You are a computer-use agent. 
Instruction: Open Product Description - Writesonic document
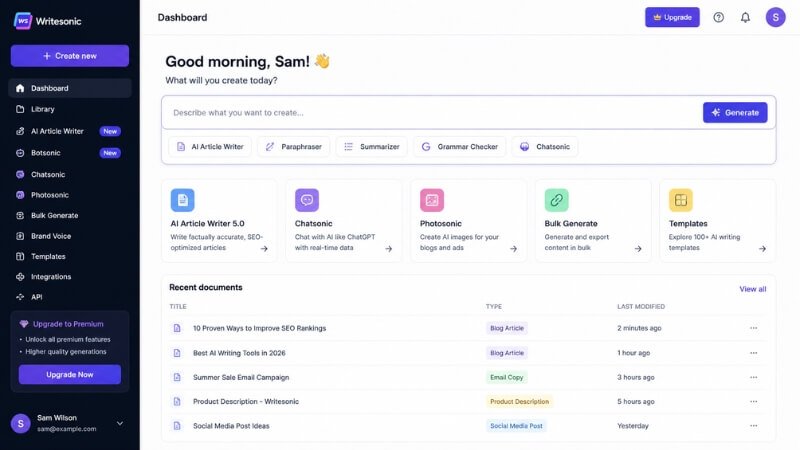246,402
